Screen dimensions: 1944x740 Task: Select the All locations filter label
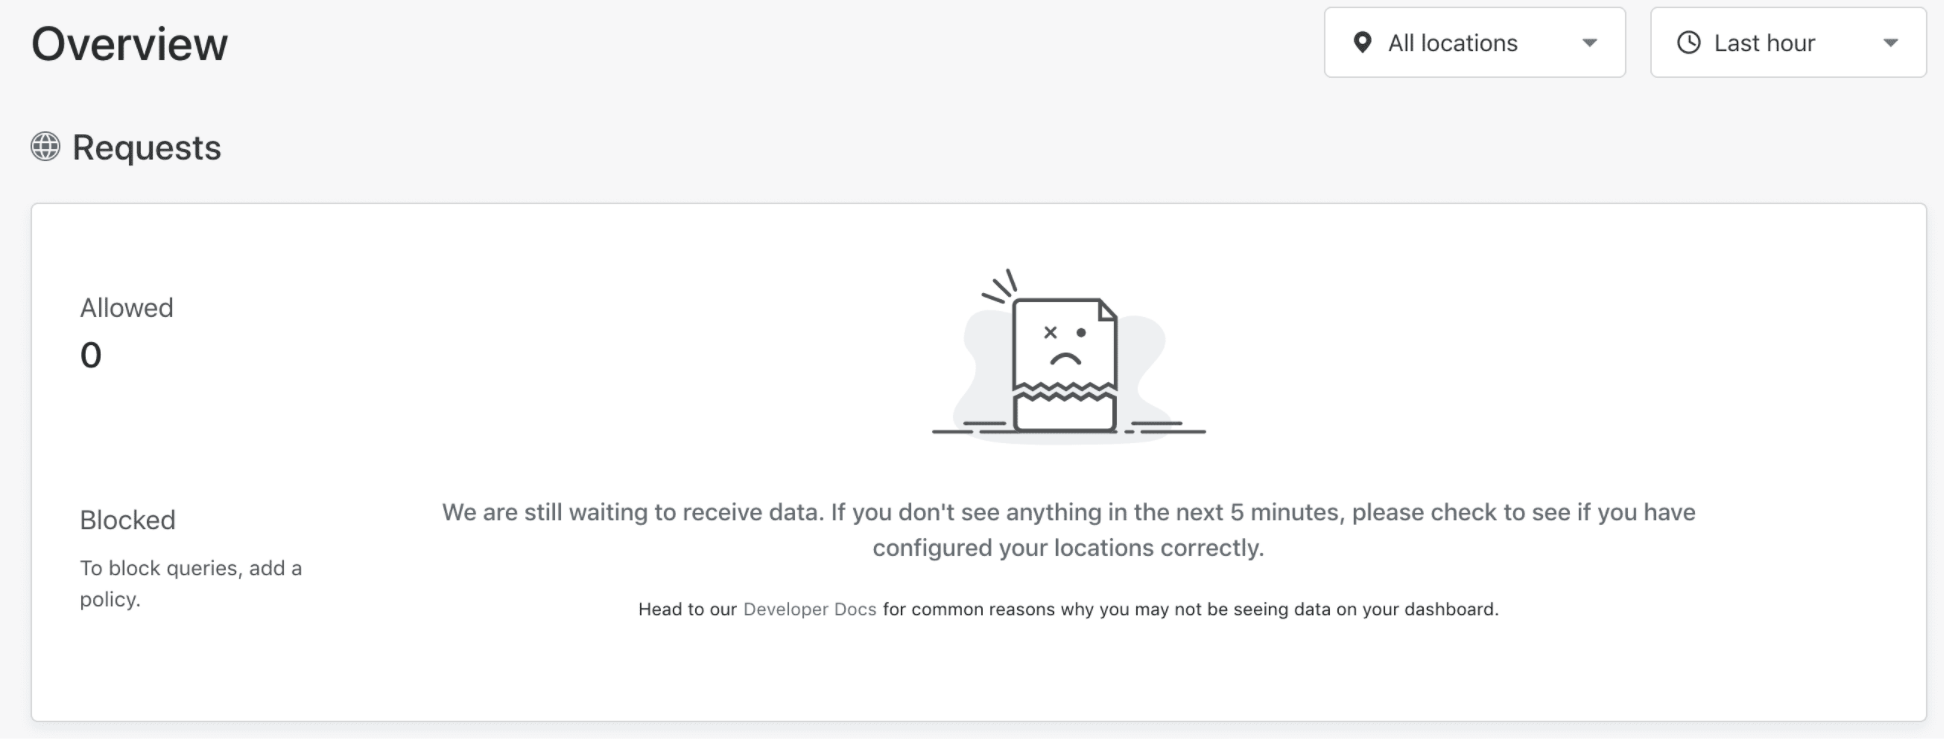(x=1451, y=42)
